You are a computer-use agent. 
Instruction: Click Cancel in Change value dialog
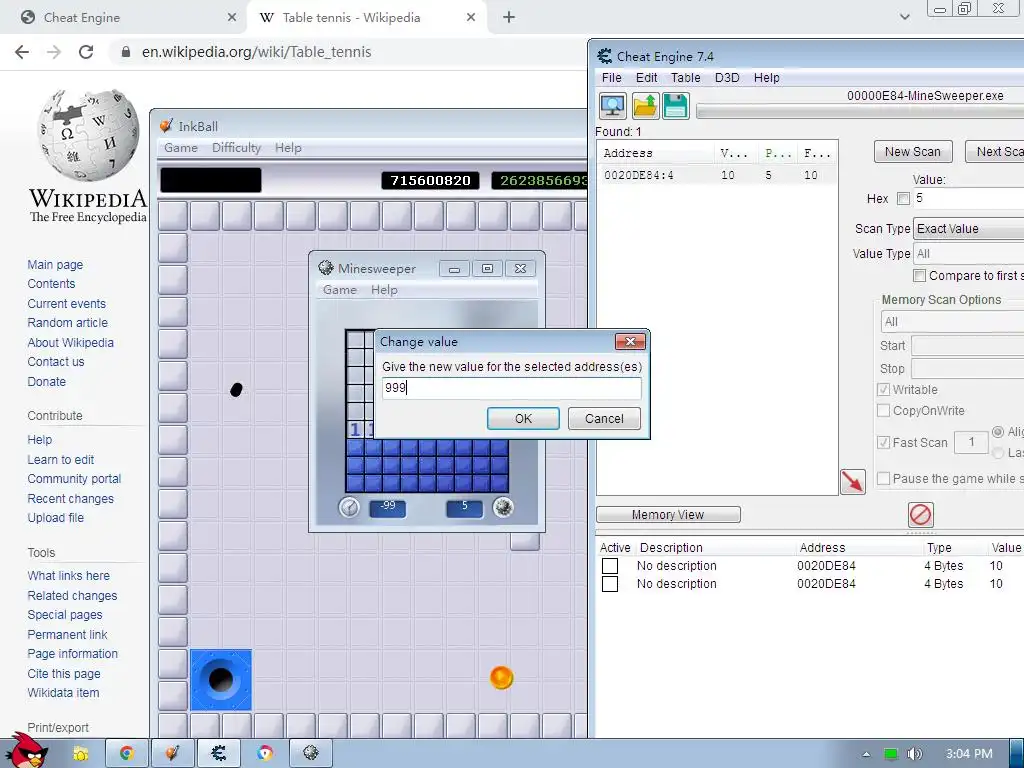(x=604, y=419)
